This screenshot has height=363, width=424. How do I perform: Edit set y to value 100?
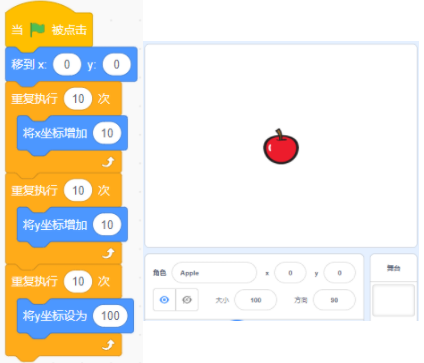coord(110,315)
